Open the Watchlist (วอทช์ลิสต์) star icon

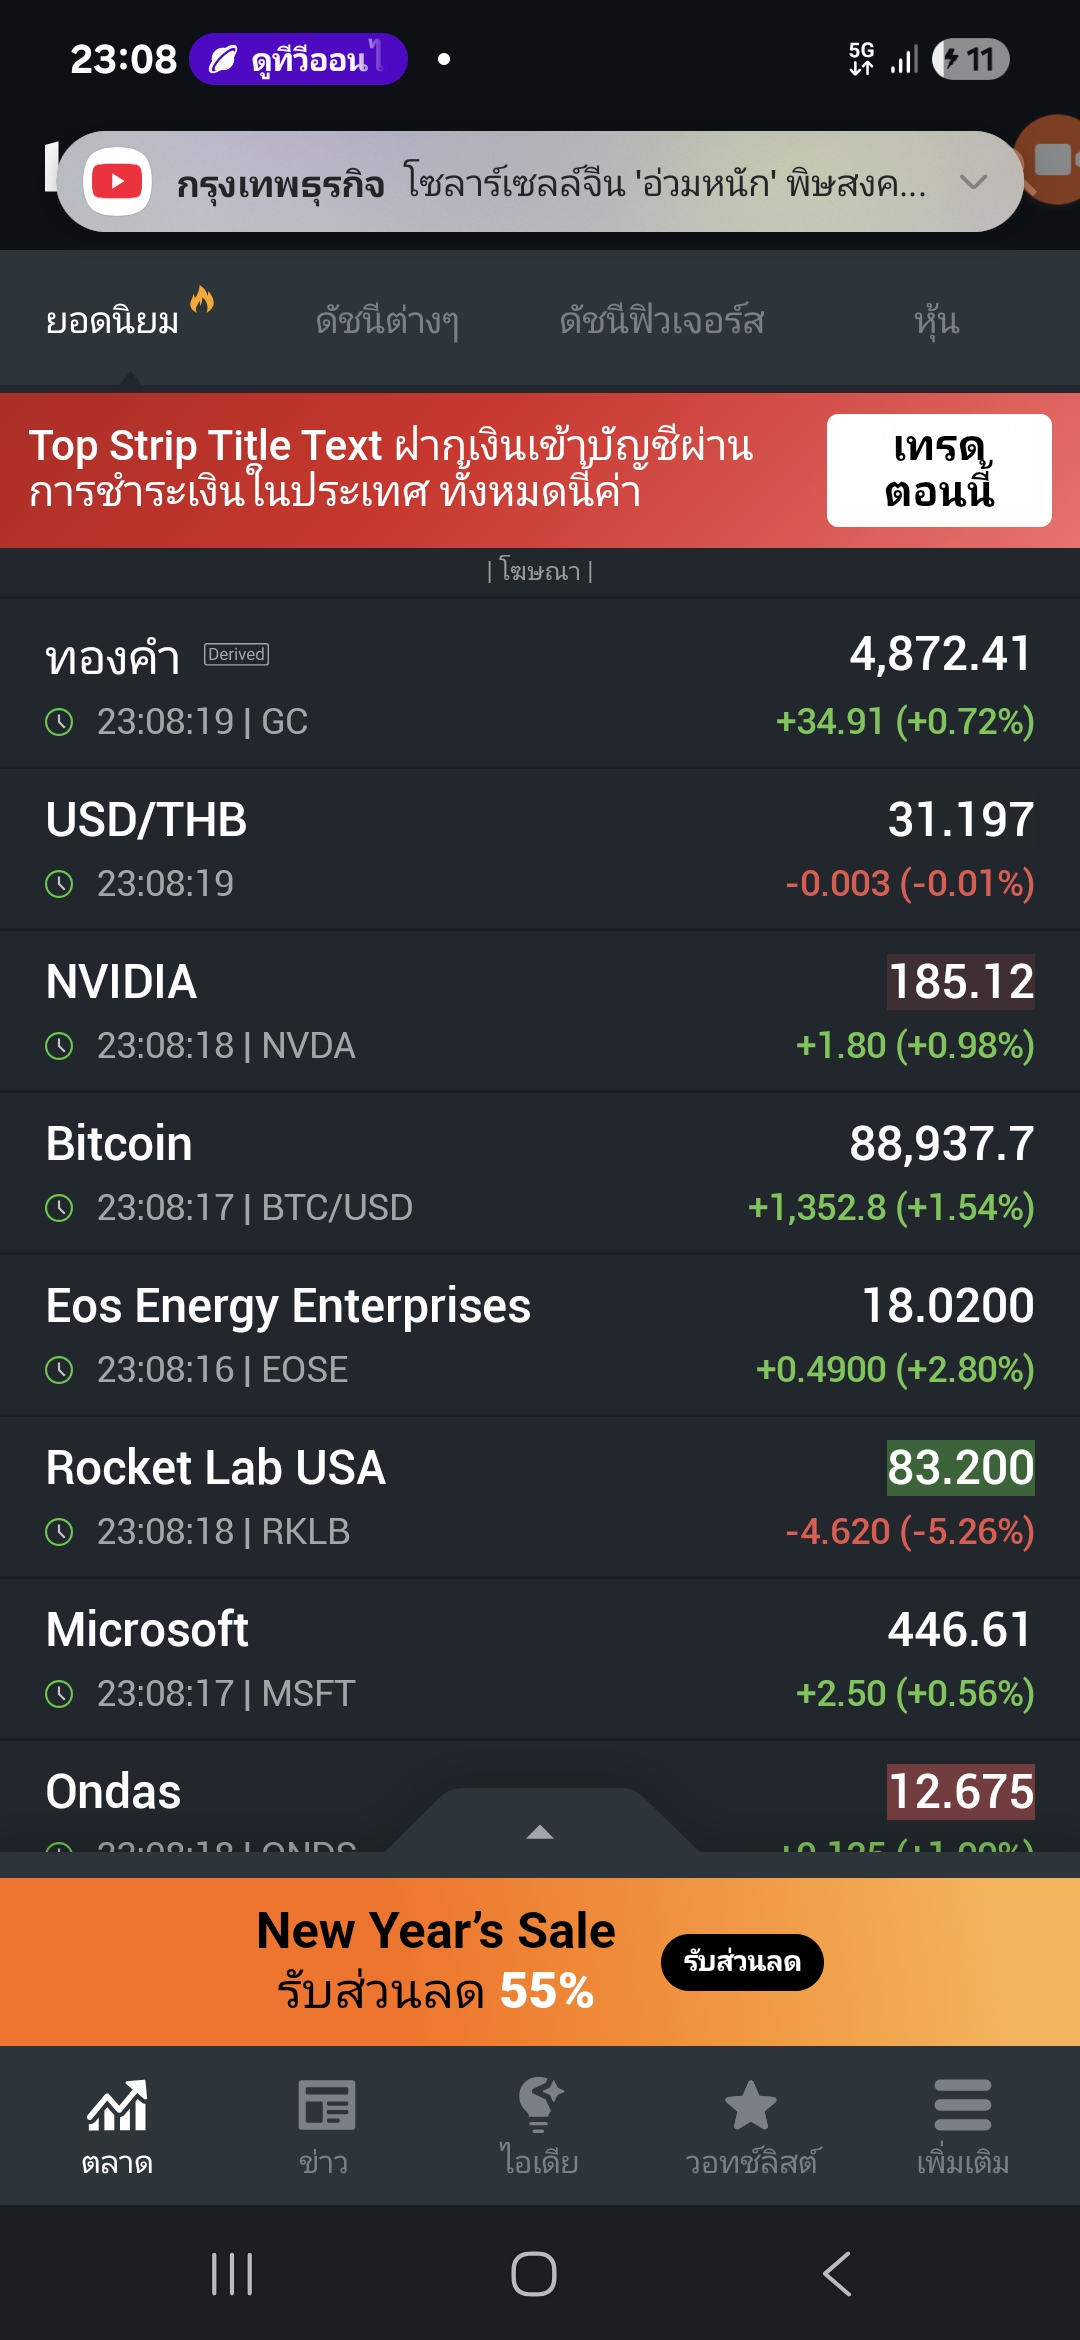pos(751,2106)
